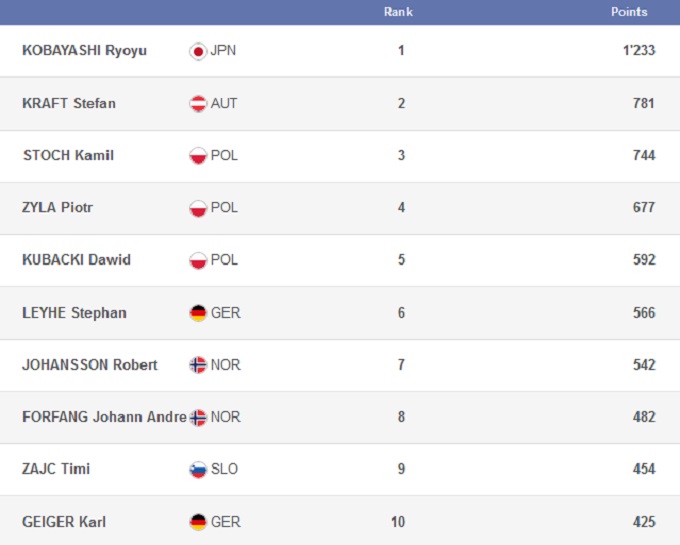This screenshot has height=545, width=680.
Task: Open KUBACKI Dawid profile
Action: (76, 260)
